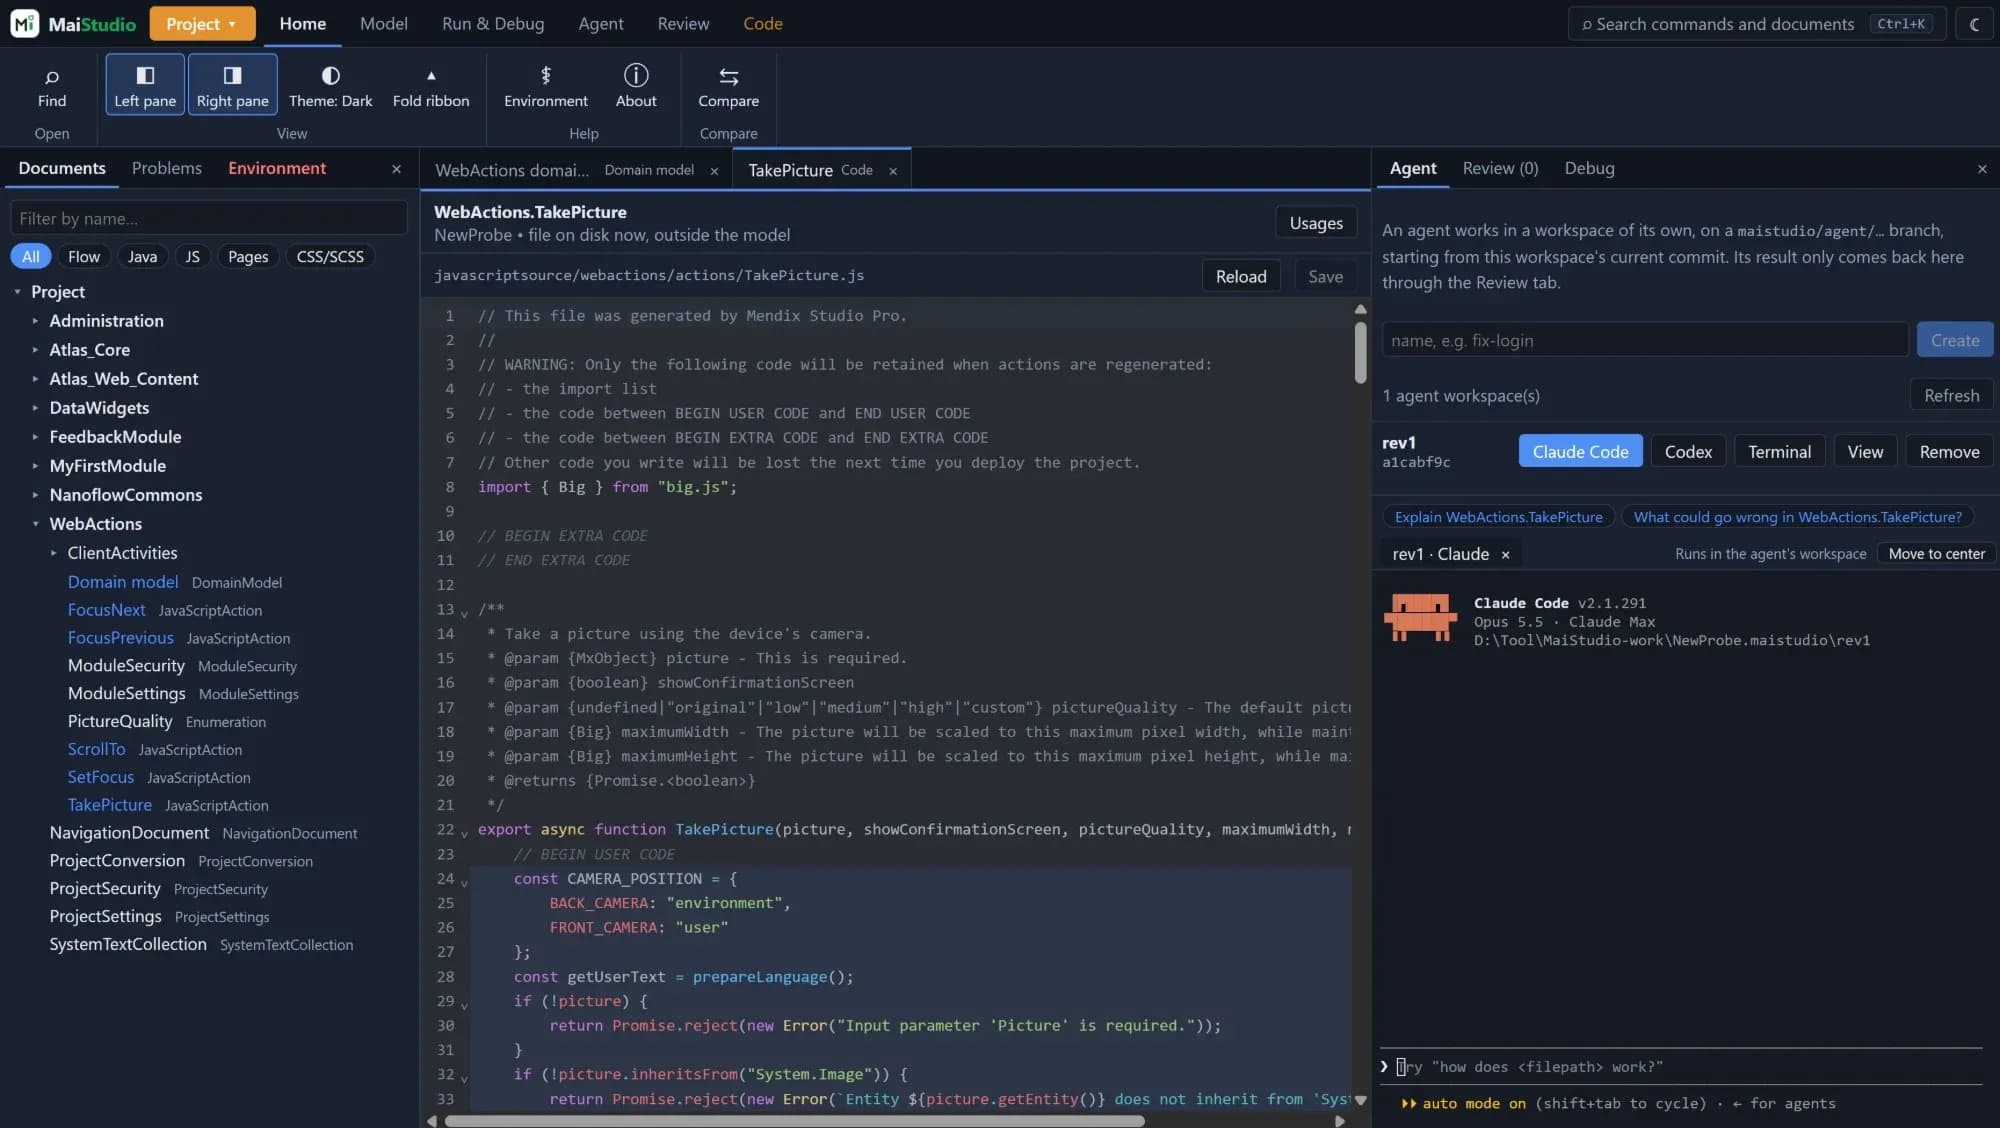
Task: Open the Project dropdown button
Action: click(202, 23)
